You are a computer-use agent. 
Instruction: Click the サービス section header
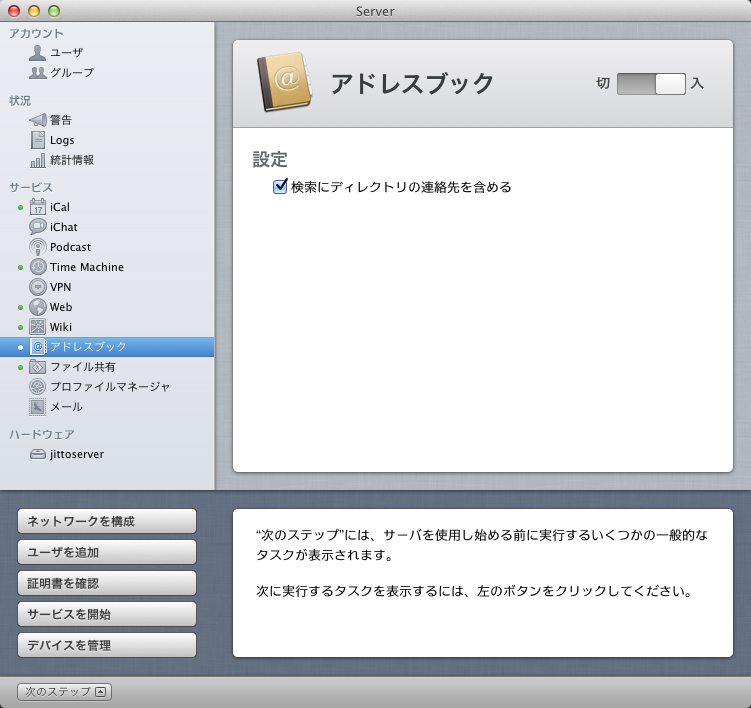tap(31, 187)
